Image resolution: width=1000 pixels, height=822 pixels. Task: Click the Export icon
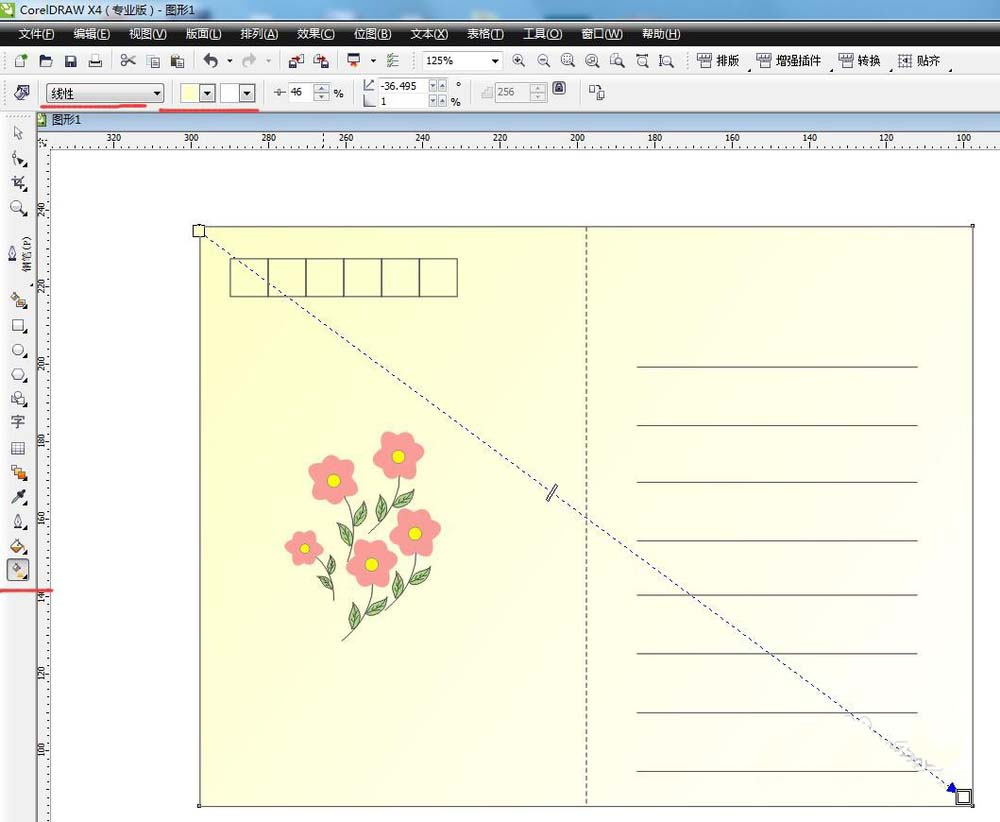coord(321,61)
